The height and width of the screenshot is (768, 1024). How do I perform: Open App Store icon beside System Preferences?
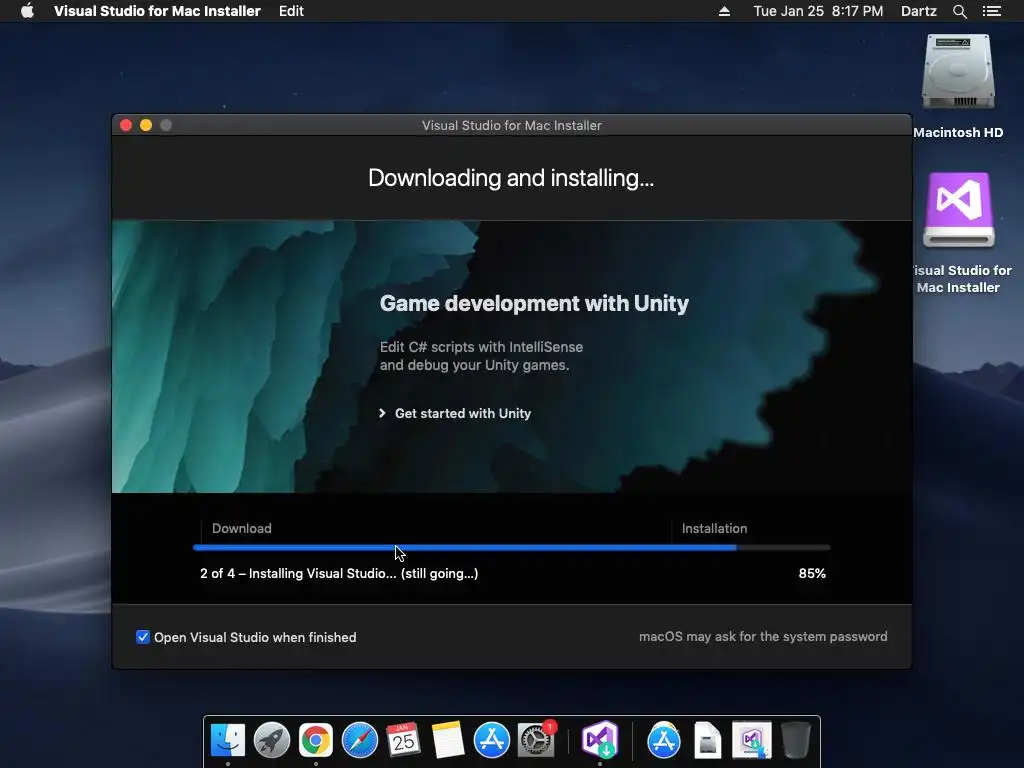492,741
